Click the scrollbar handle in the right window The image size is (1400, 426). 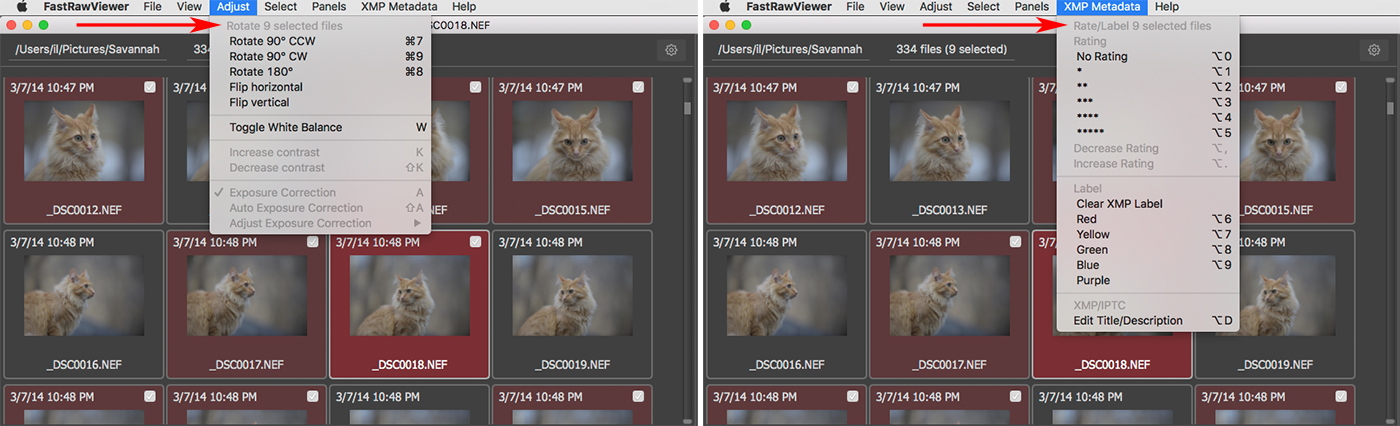tap(1390, 108)
